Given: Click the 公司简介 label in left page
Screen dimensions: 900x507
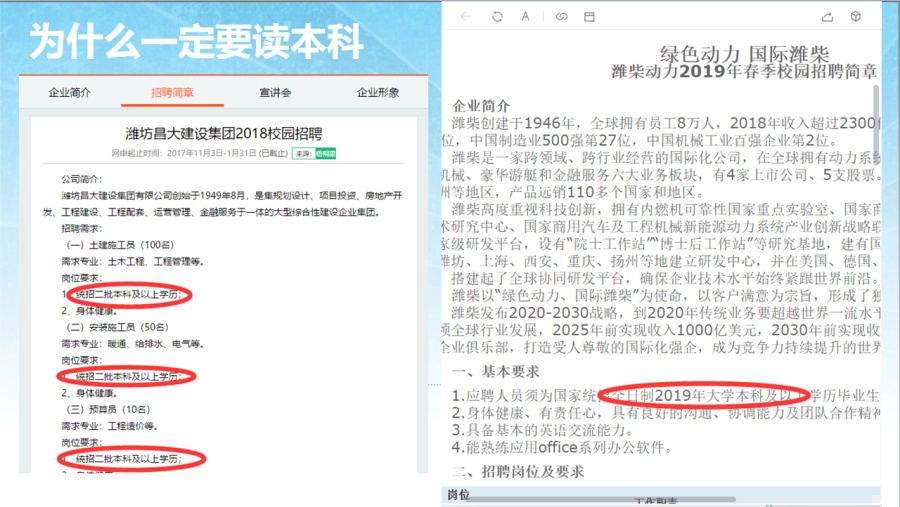Looking at the screenshot, I should (82, 179).
